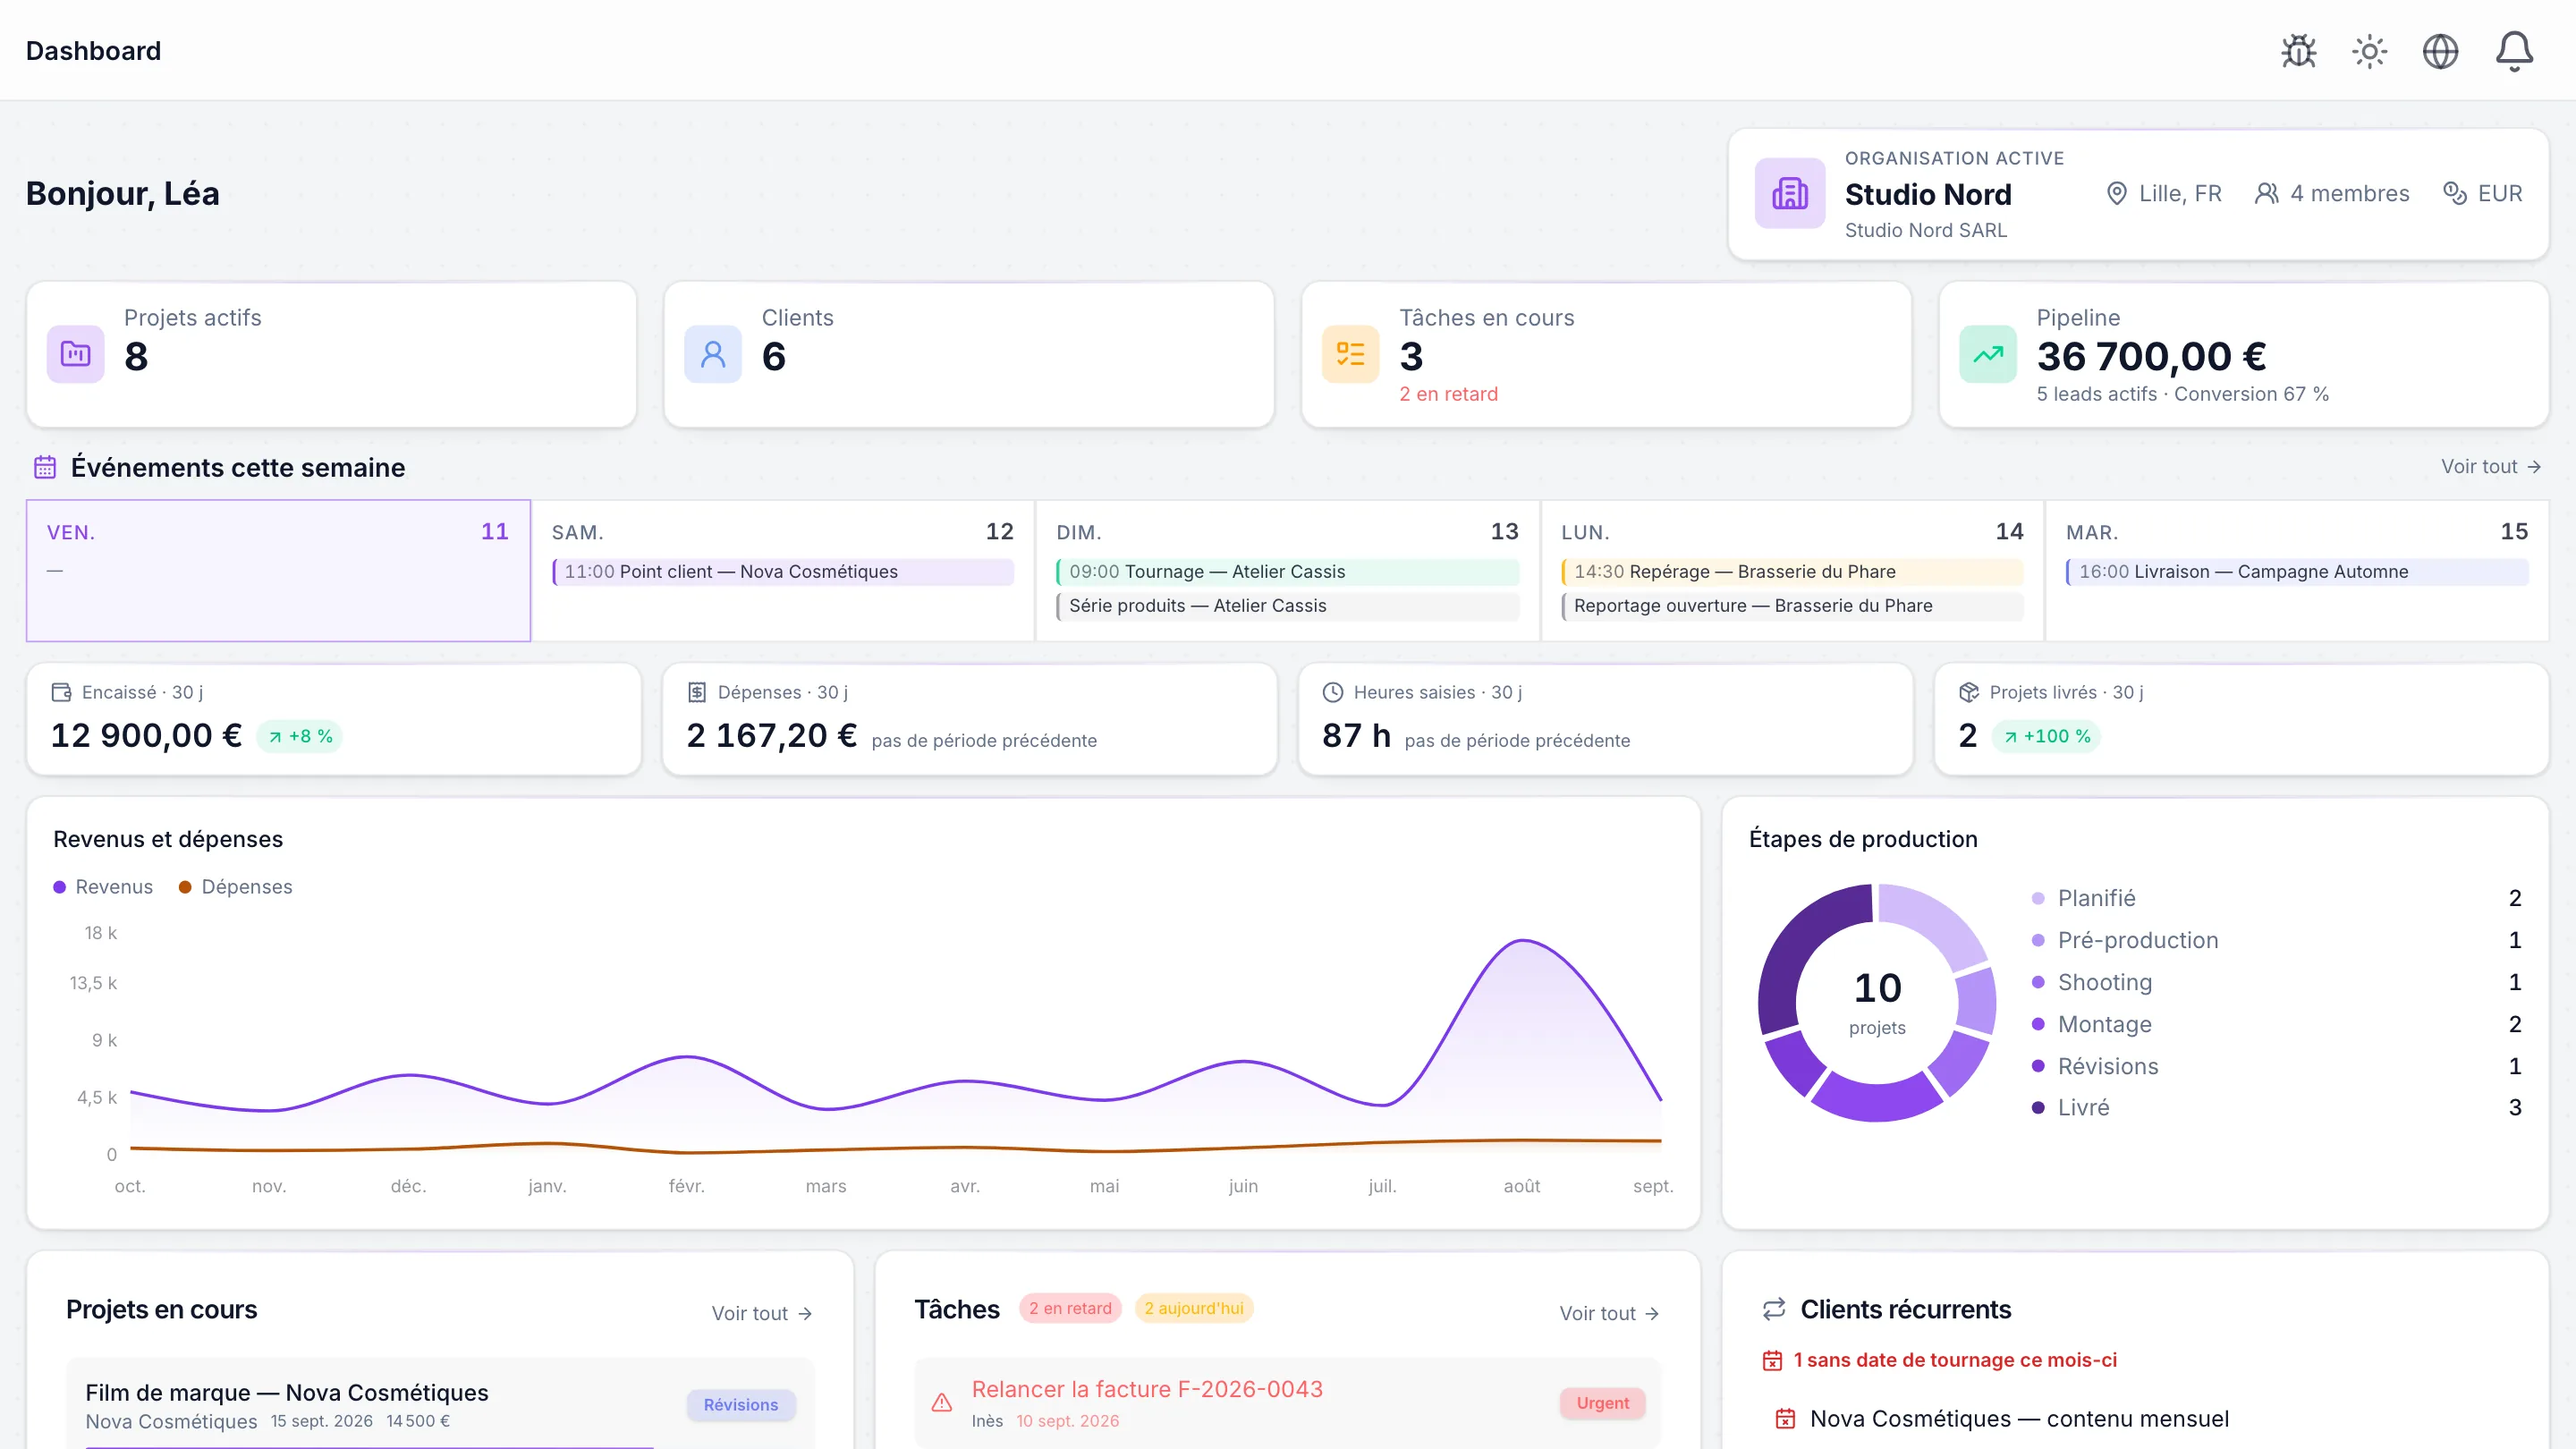Click the Heures saisies clock icon
The width and height of the screenshot is (2576, 1449).
pyautogui.click(x=1333, y=692)
